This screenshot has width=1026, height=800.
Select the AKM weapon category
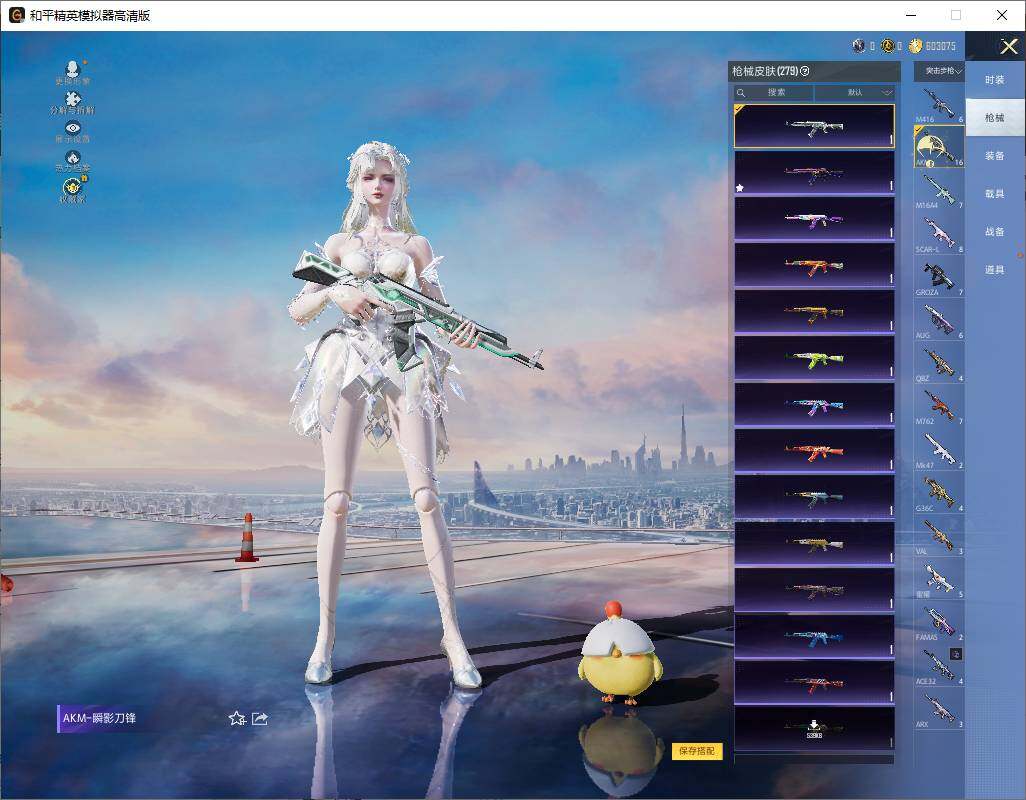939,147
